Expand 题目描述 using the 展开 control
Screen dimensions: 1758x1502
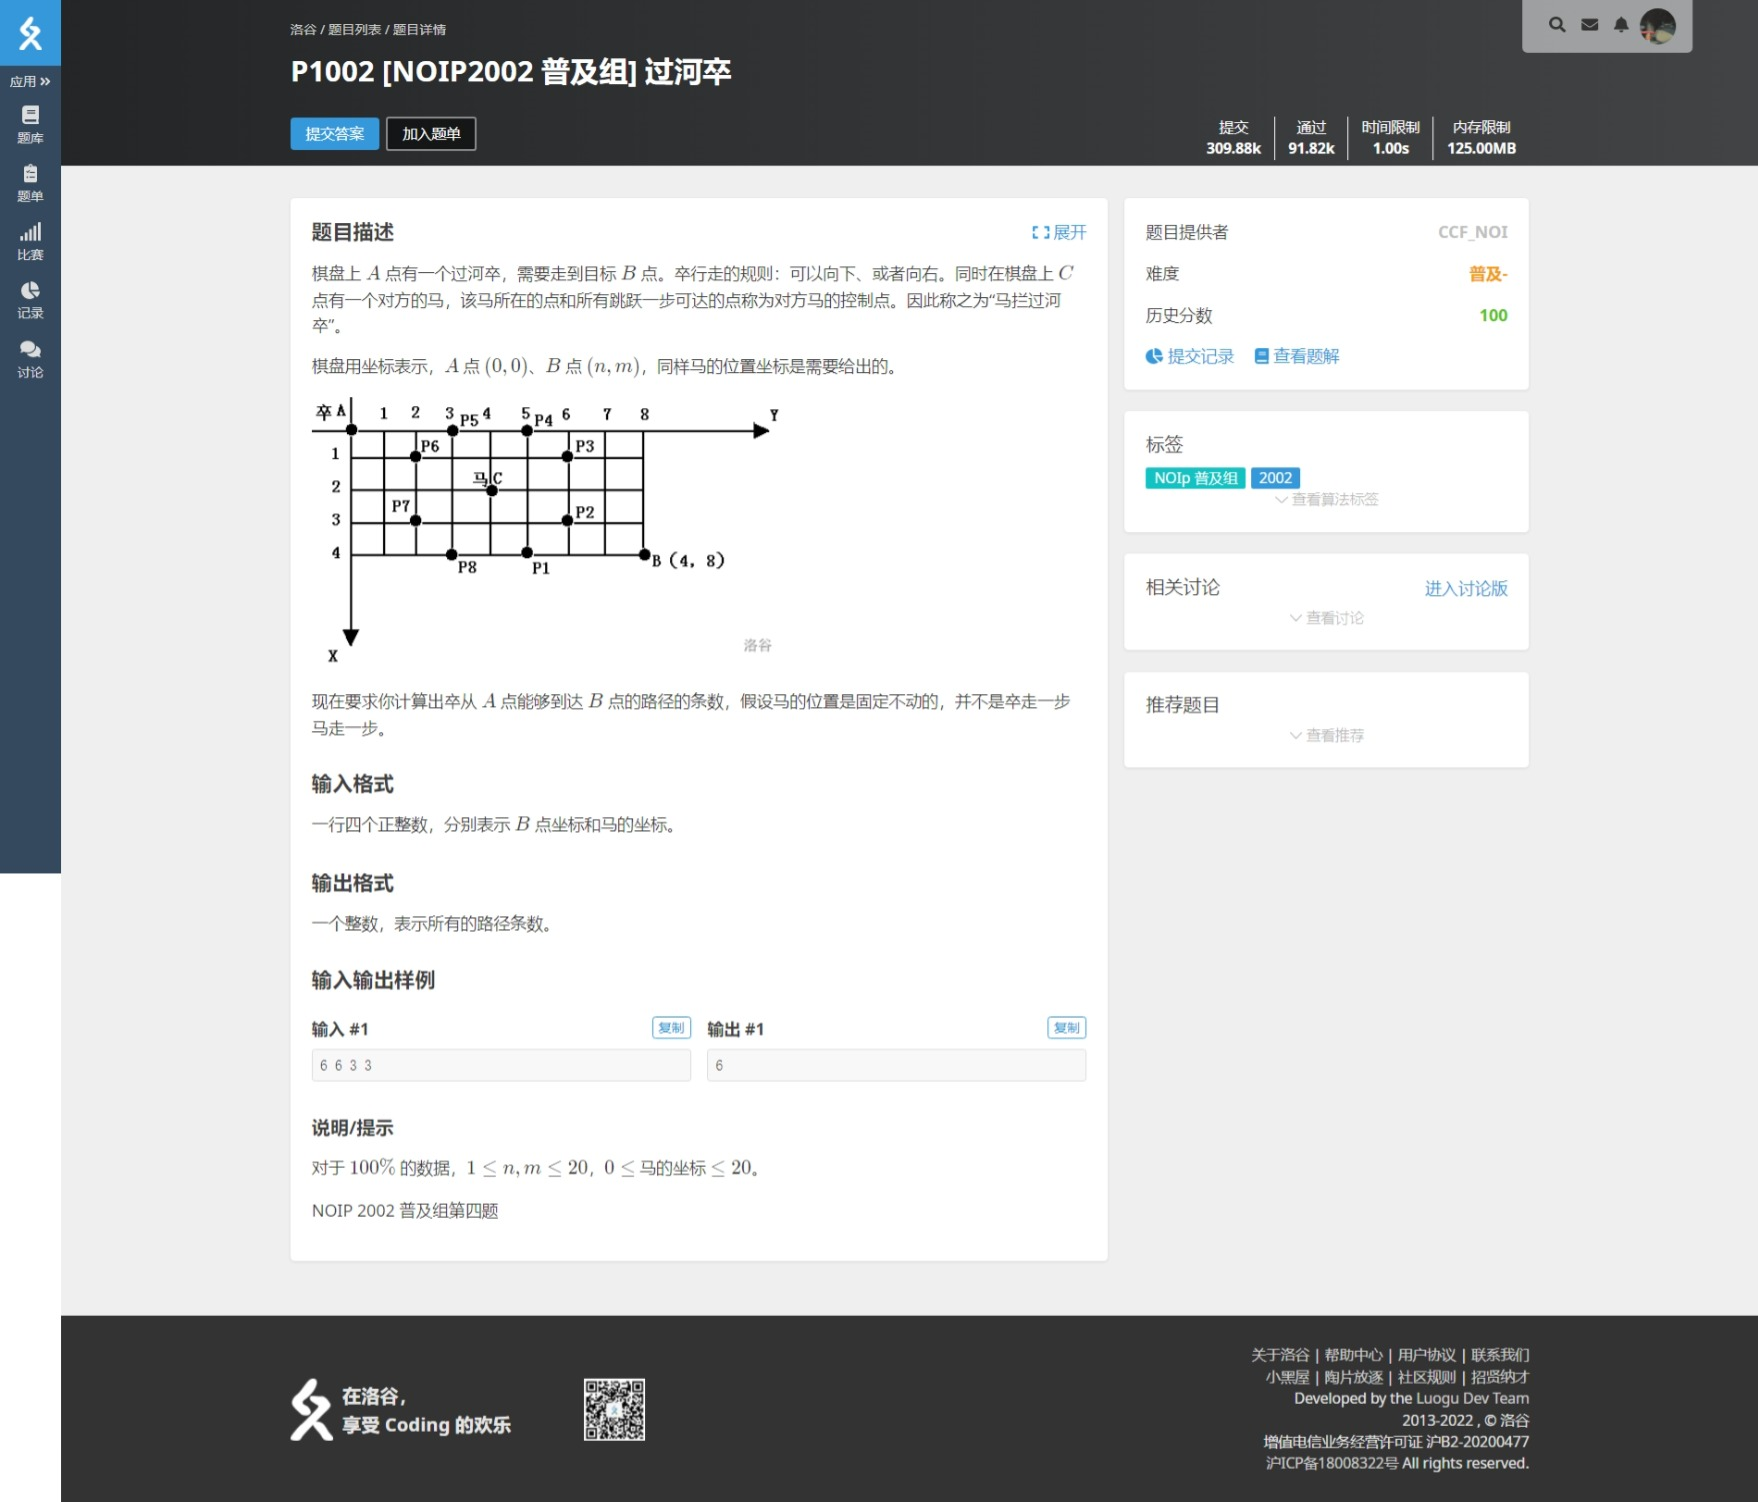click(x=1057, y=232)
